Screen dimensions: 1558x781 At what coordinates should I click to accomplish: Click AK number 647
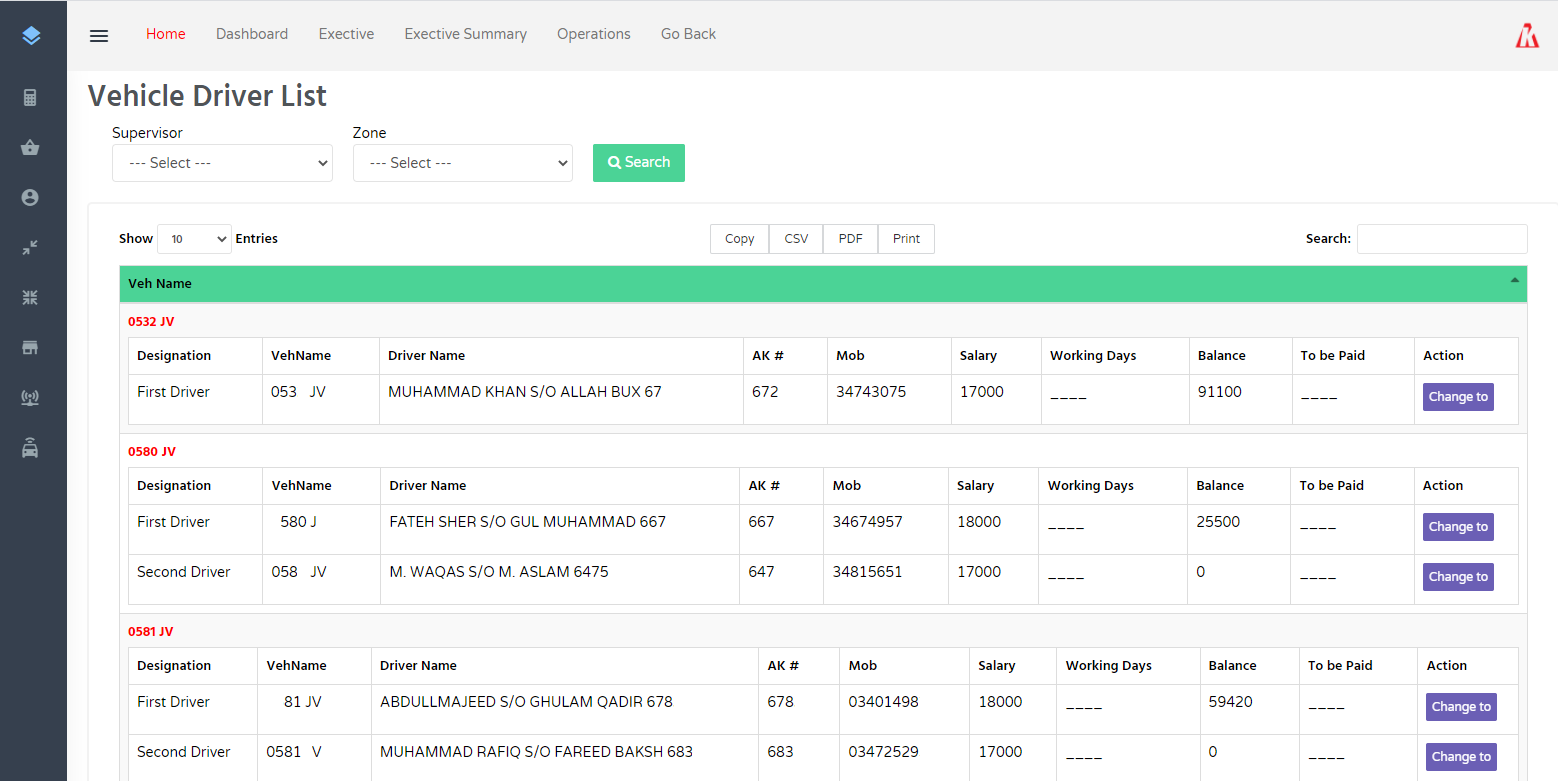point(761,572)
